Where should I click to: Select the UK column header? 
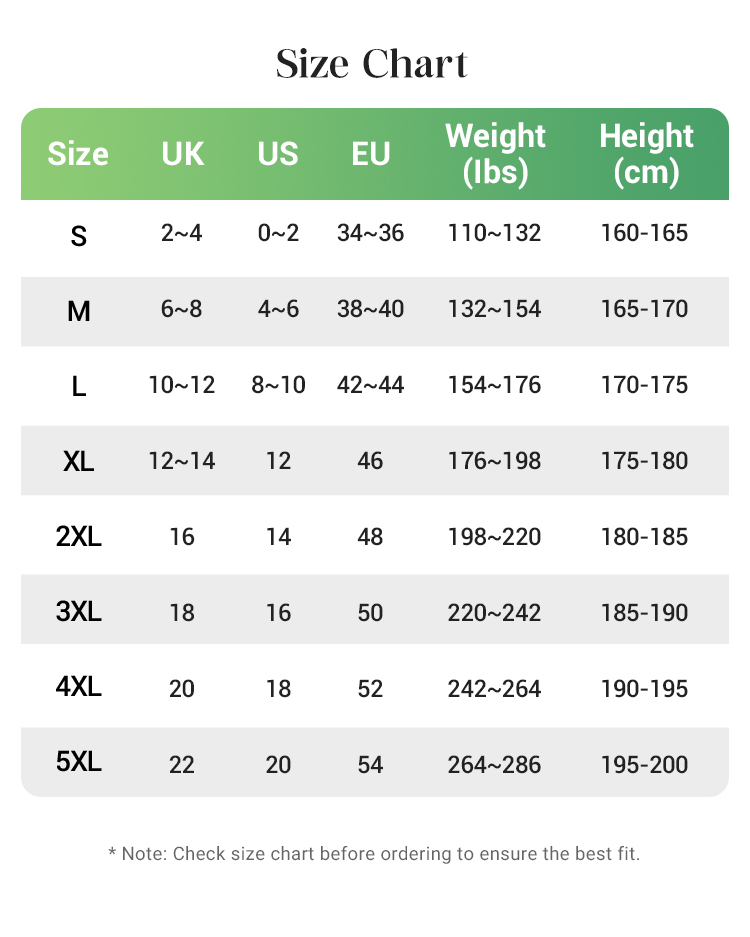[x=182, y=154]
